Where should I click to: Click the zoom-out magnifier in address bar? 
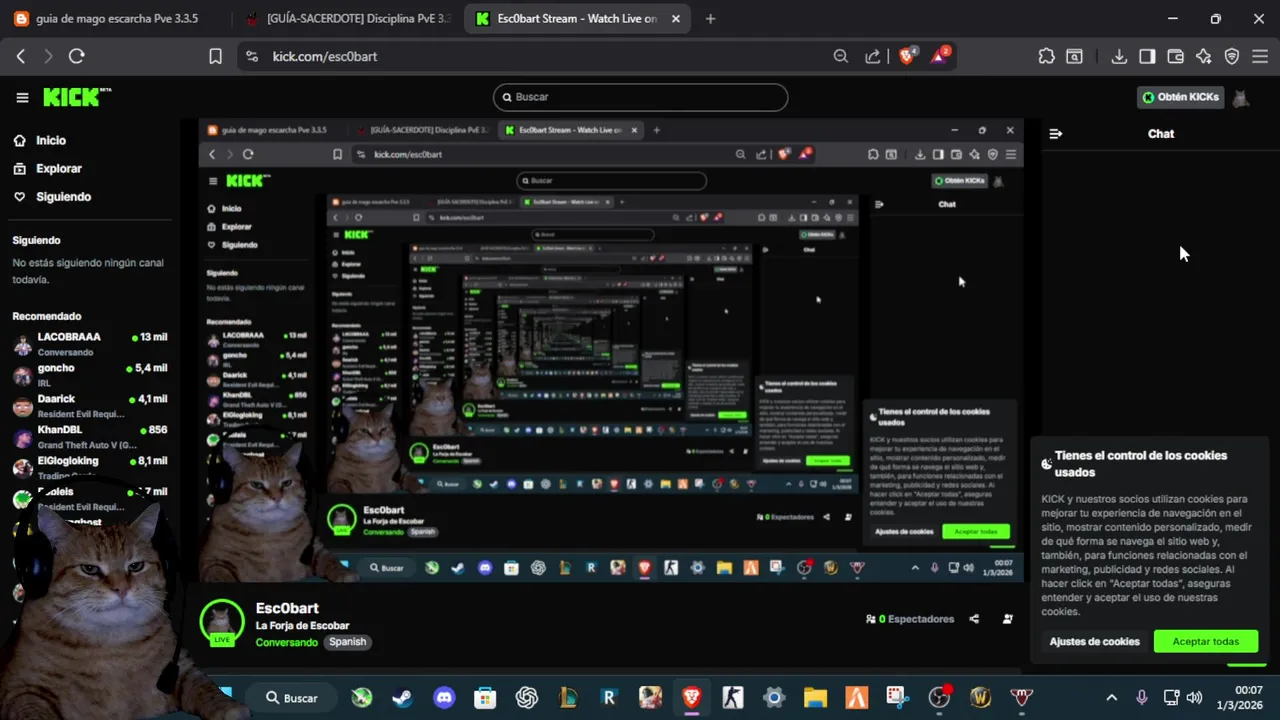(x=841, y=57)
